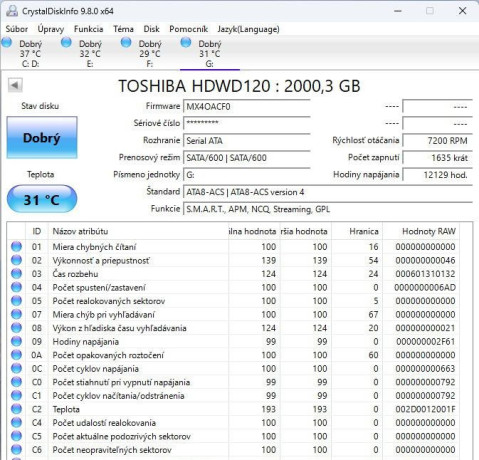Click the status orb of the E: disk

click(x=66, y=42)
